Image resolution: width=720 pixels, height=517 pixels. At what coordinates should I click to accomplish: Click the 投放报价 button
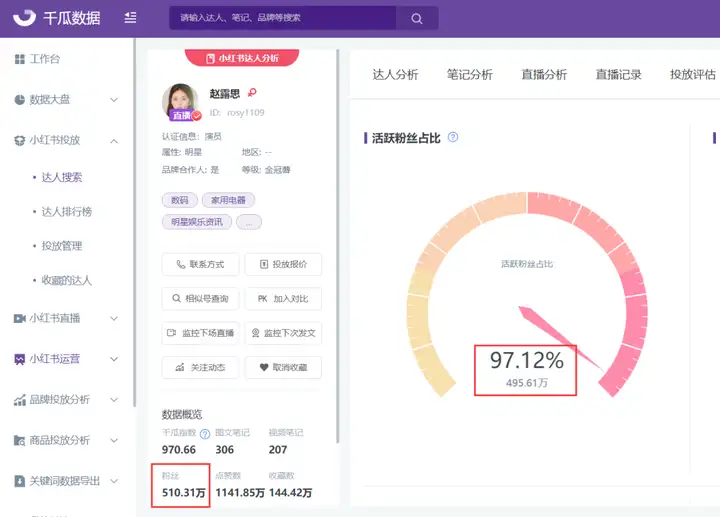click(x=283, y=264)
